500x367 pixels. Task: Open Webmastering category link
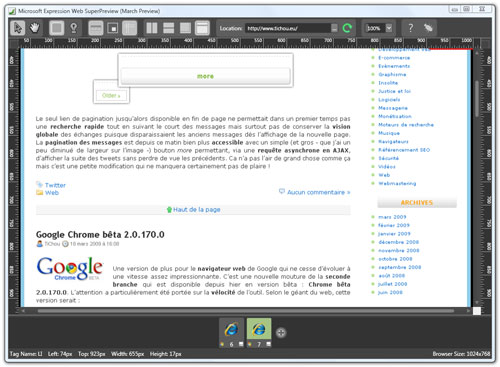pyautogui.click(x=397, y=183)
